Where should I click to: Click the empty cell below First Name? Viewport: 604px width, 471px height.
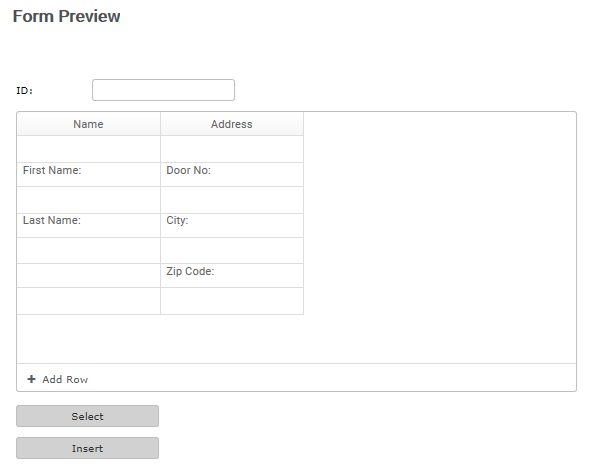[x=89, y=200]
